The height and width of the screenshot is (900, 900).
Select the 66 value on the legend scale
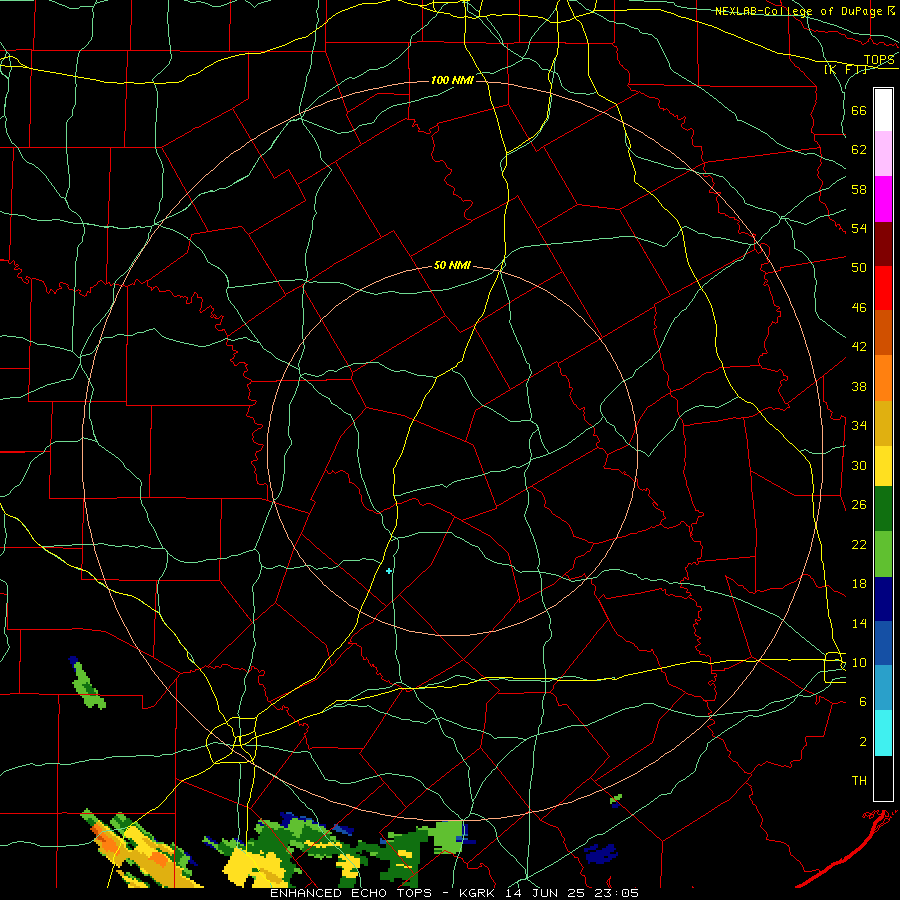point(859,110)
